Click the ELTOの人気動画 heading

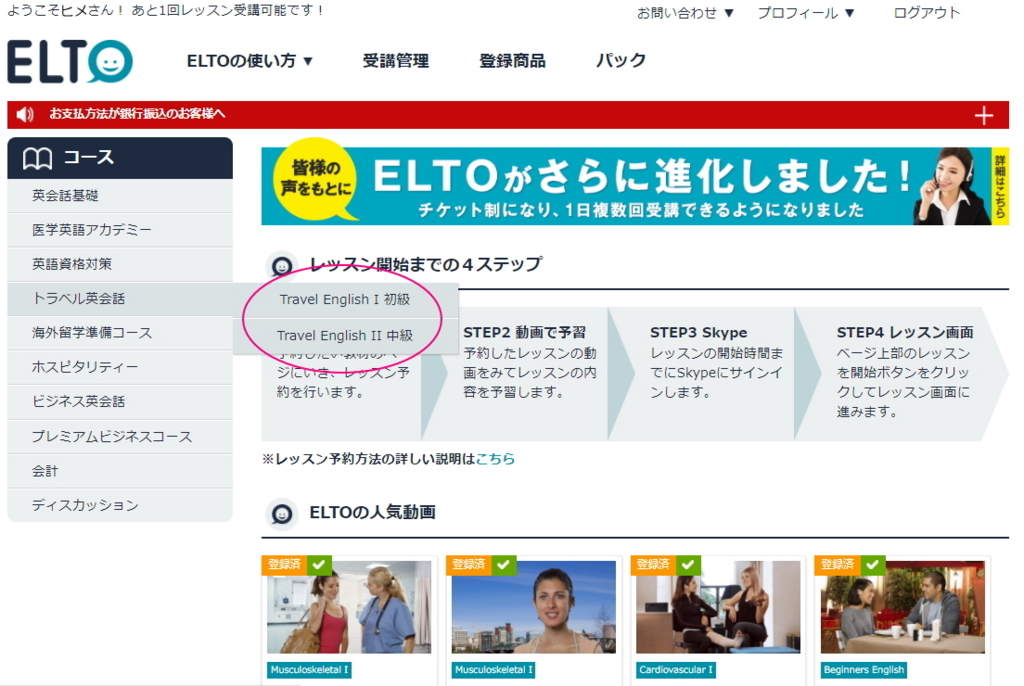pyautogui.click(x=372, y=513)
